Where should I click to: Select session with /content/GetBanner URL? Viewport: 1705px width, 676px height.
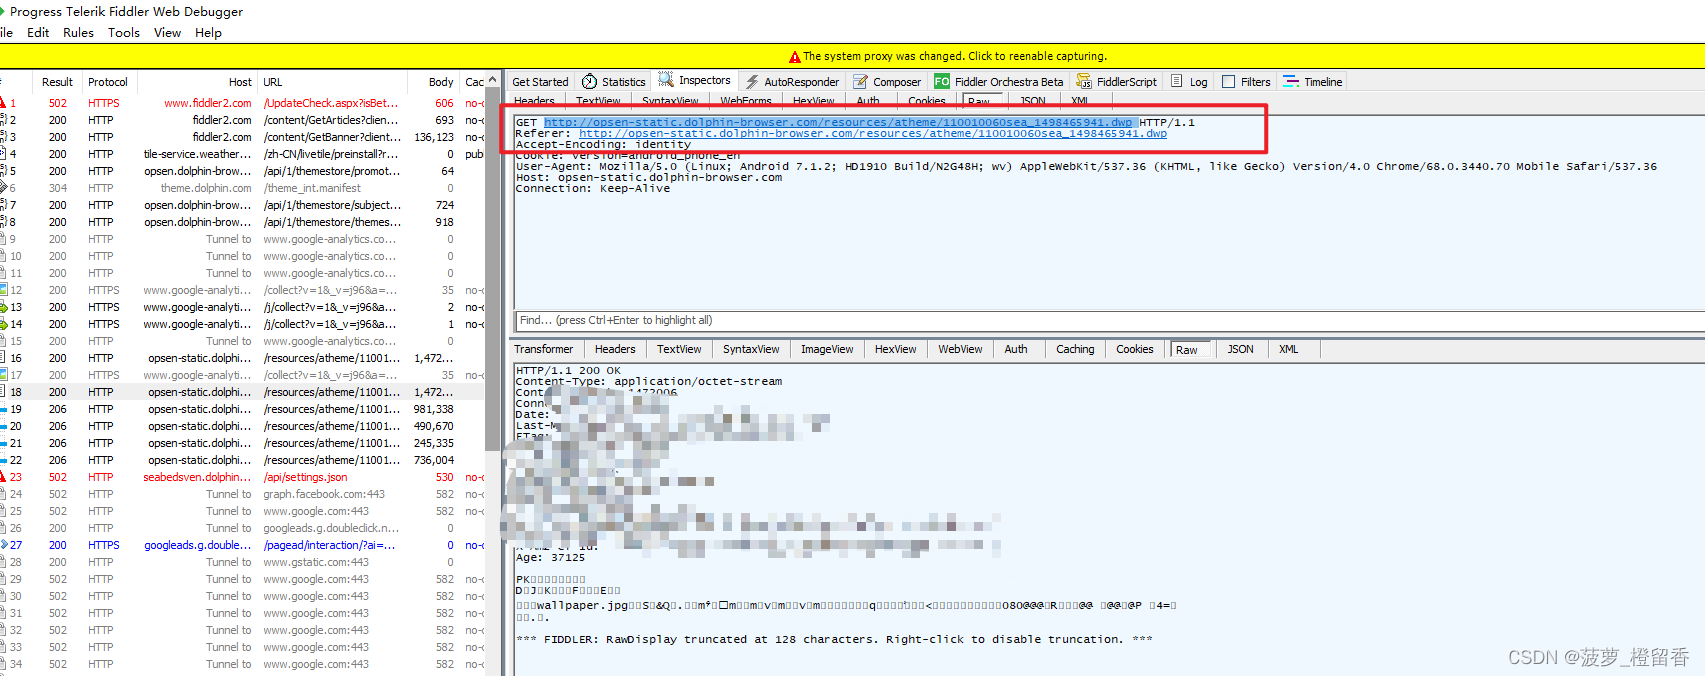(x=242, y=137)
